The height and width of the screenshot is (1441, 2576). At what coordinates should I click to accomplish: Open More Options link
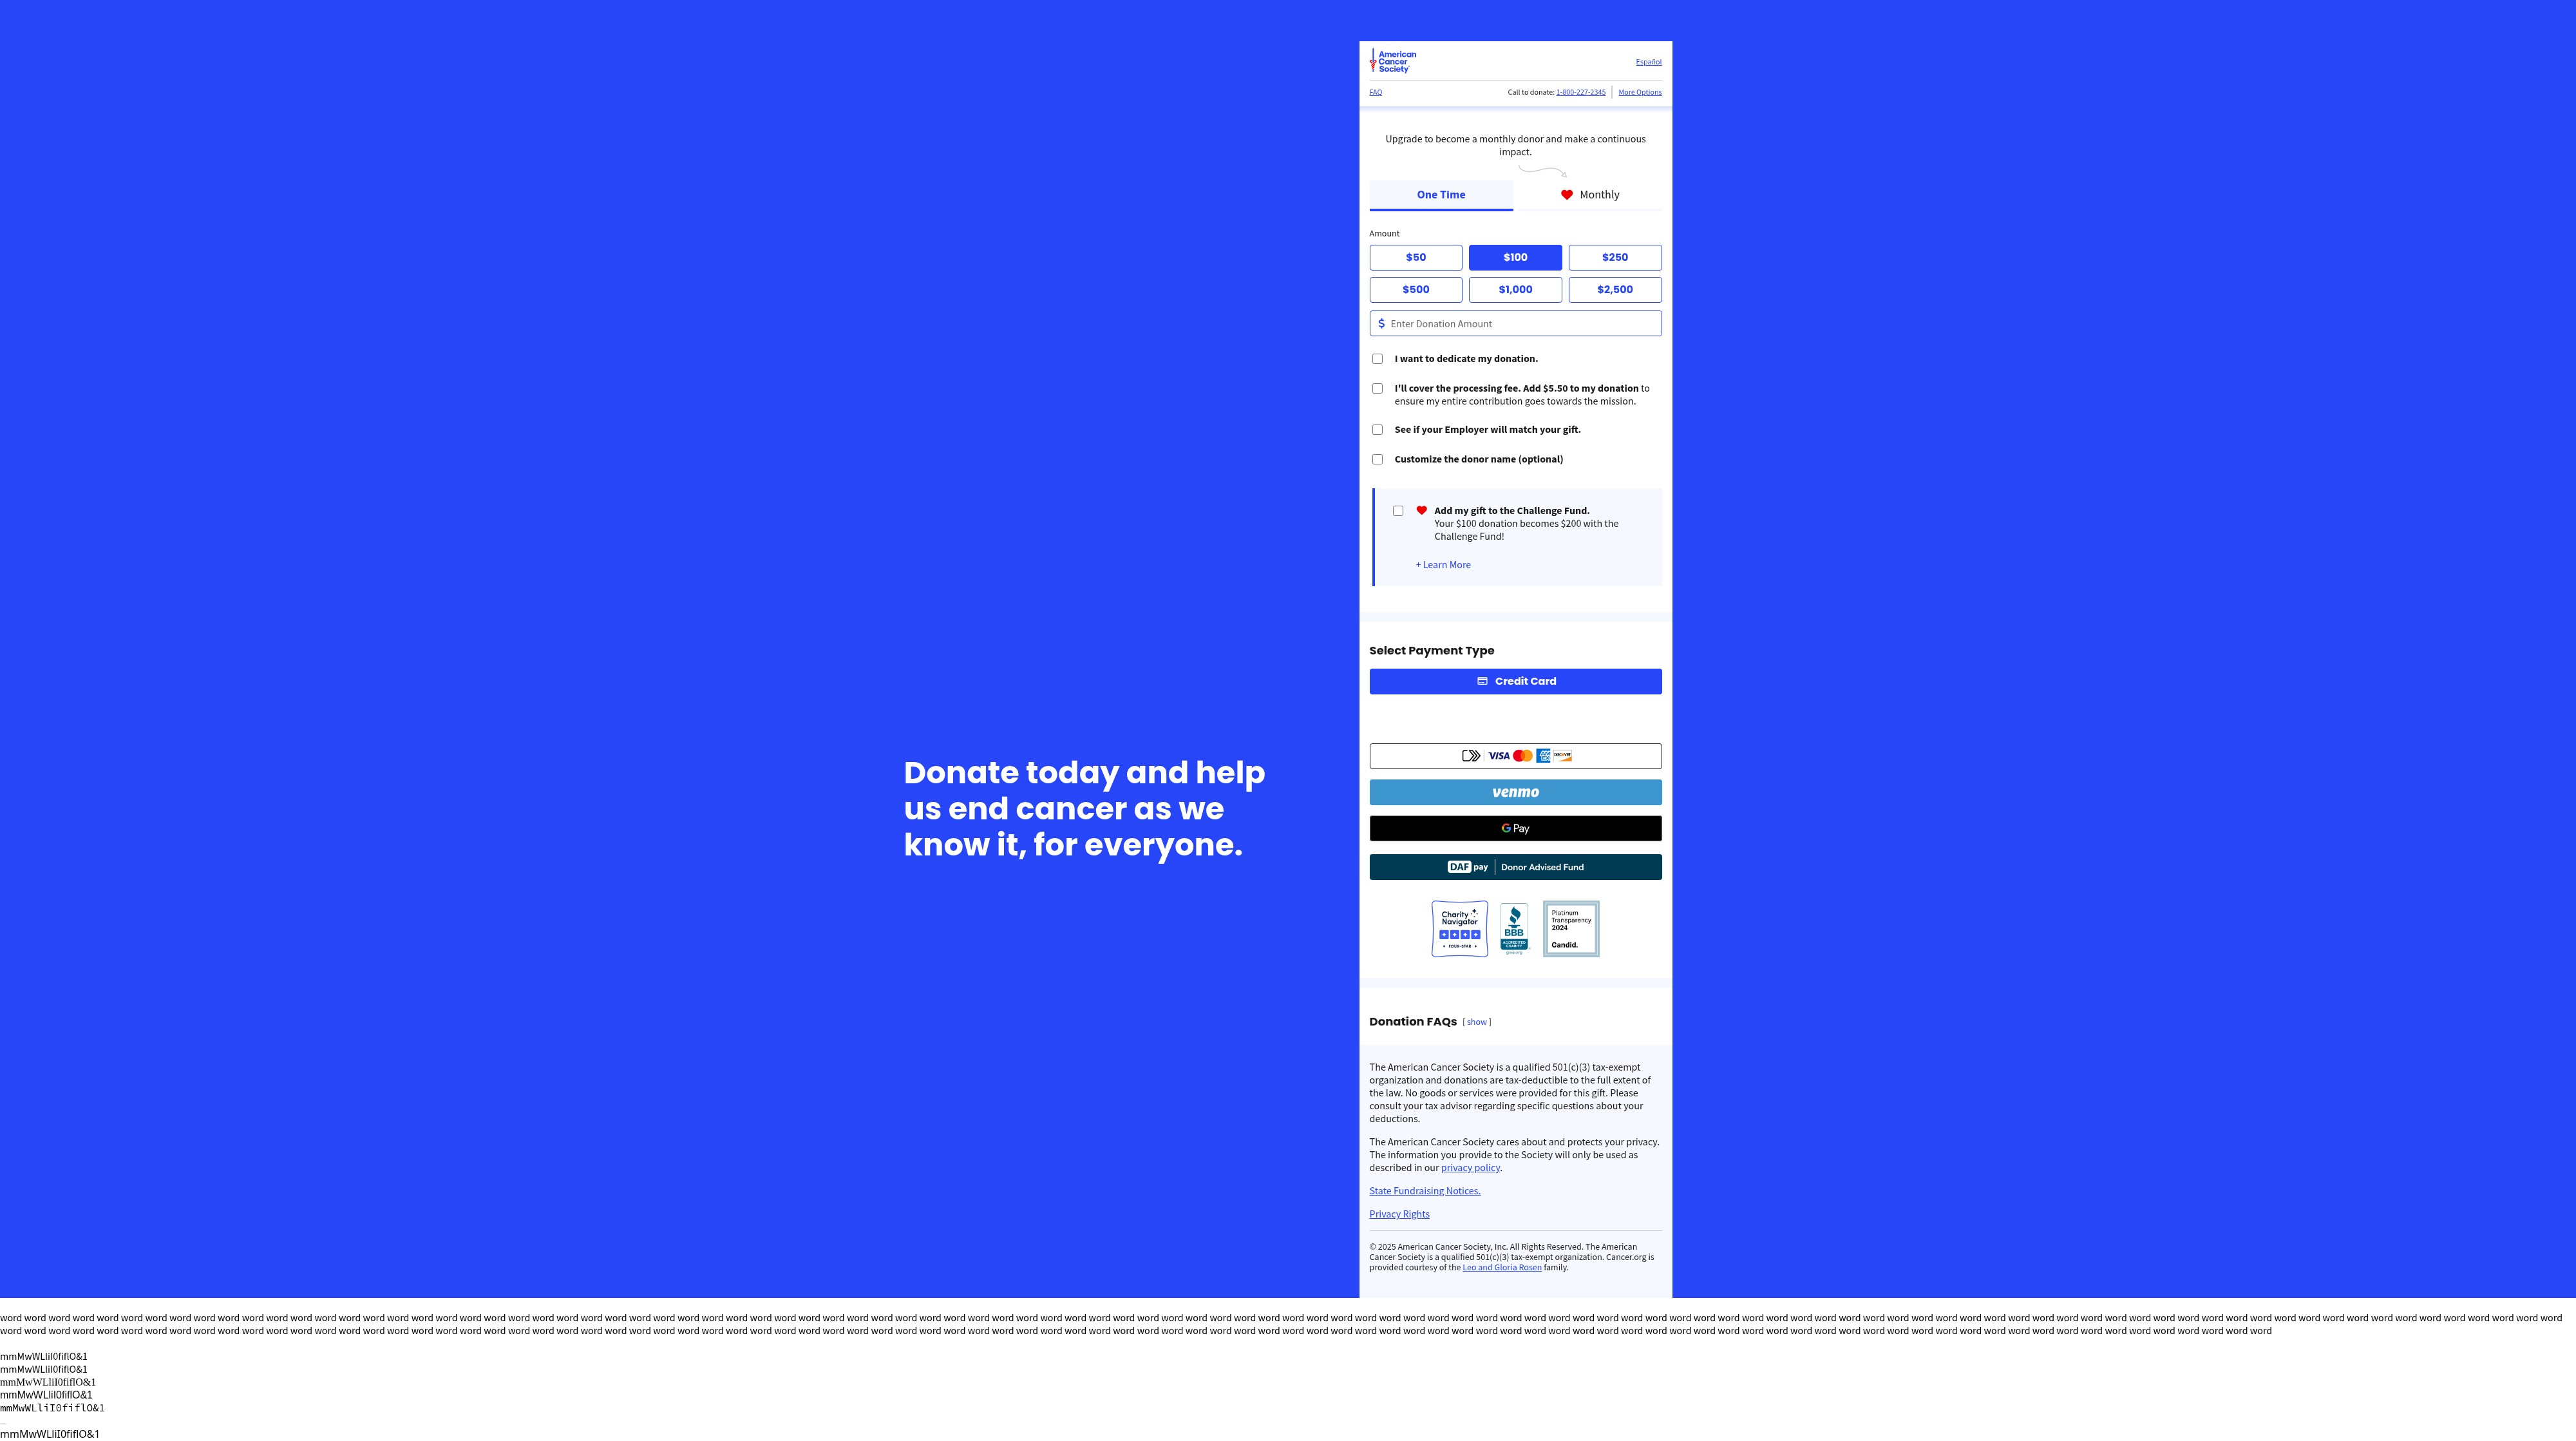(x=1639, y=92)
